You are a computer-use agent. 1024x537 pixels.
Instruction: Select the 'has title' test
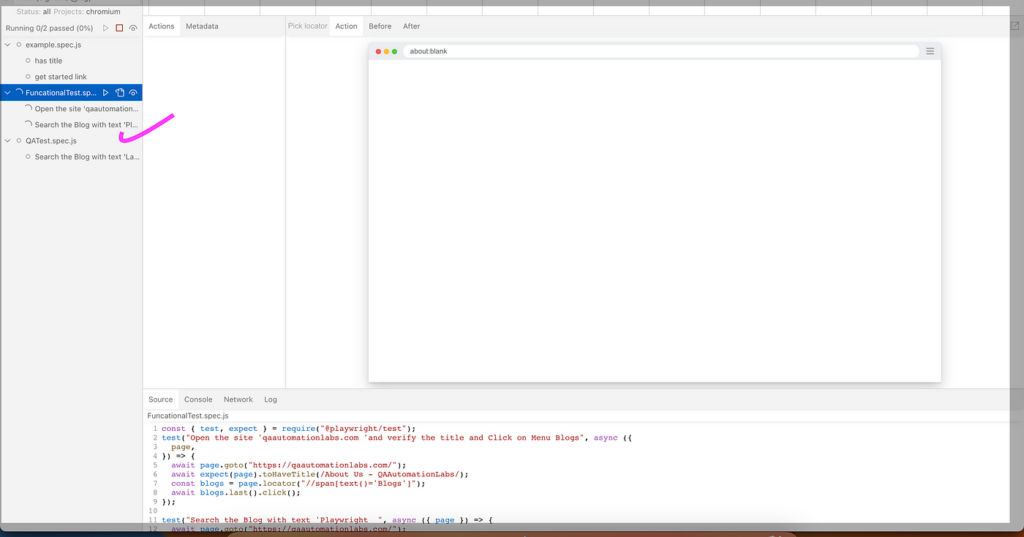coord(48,61)
